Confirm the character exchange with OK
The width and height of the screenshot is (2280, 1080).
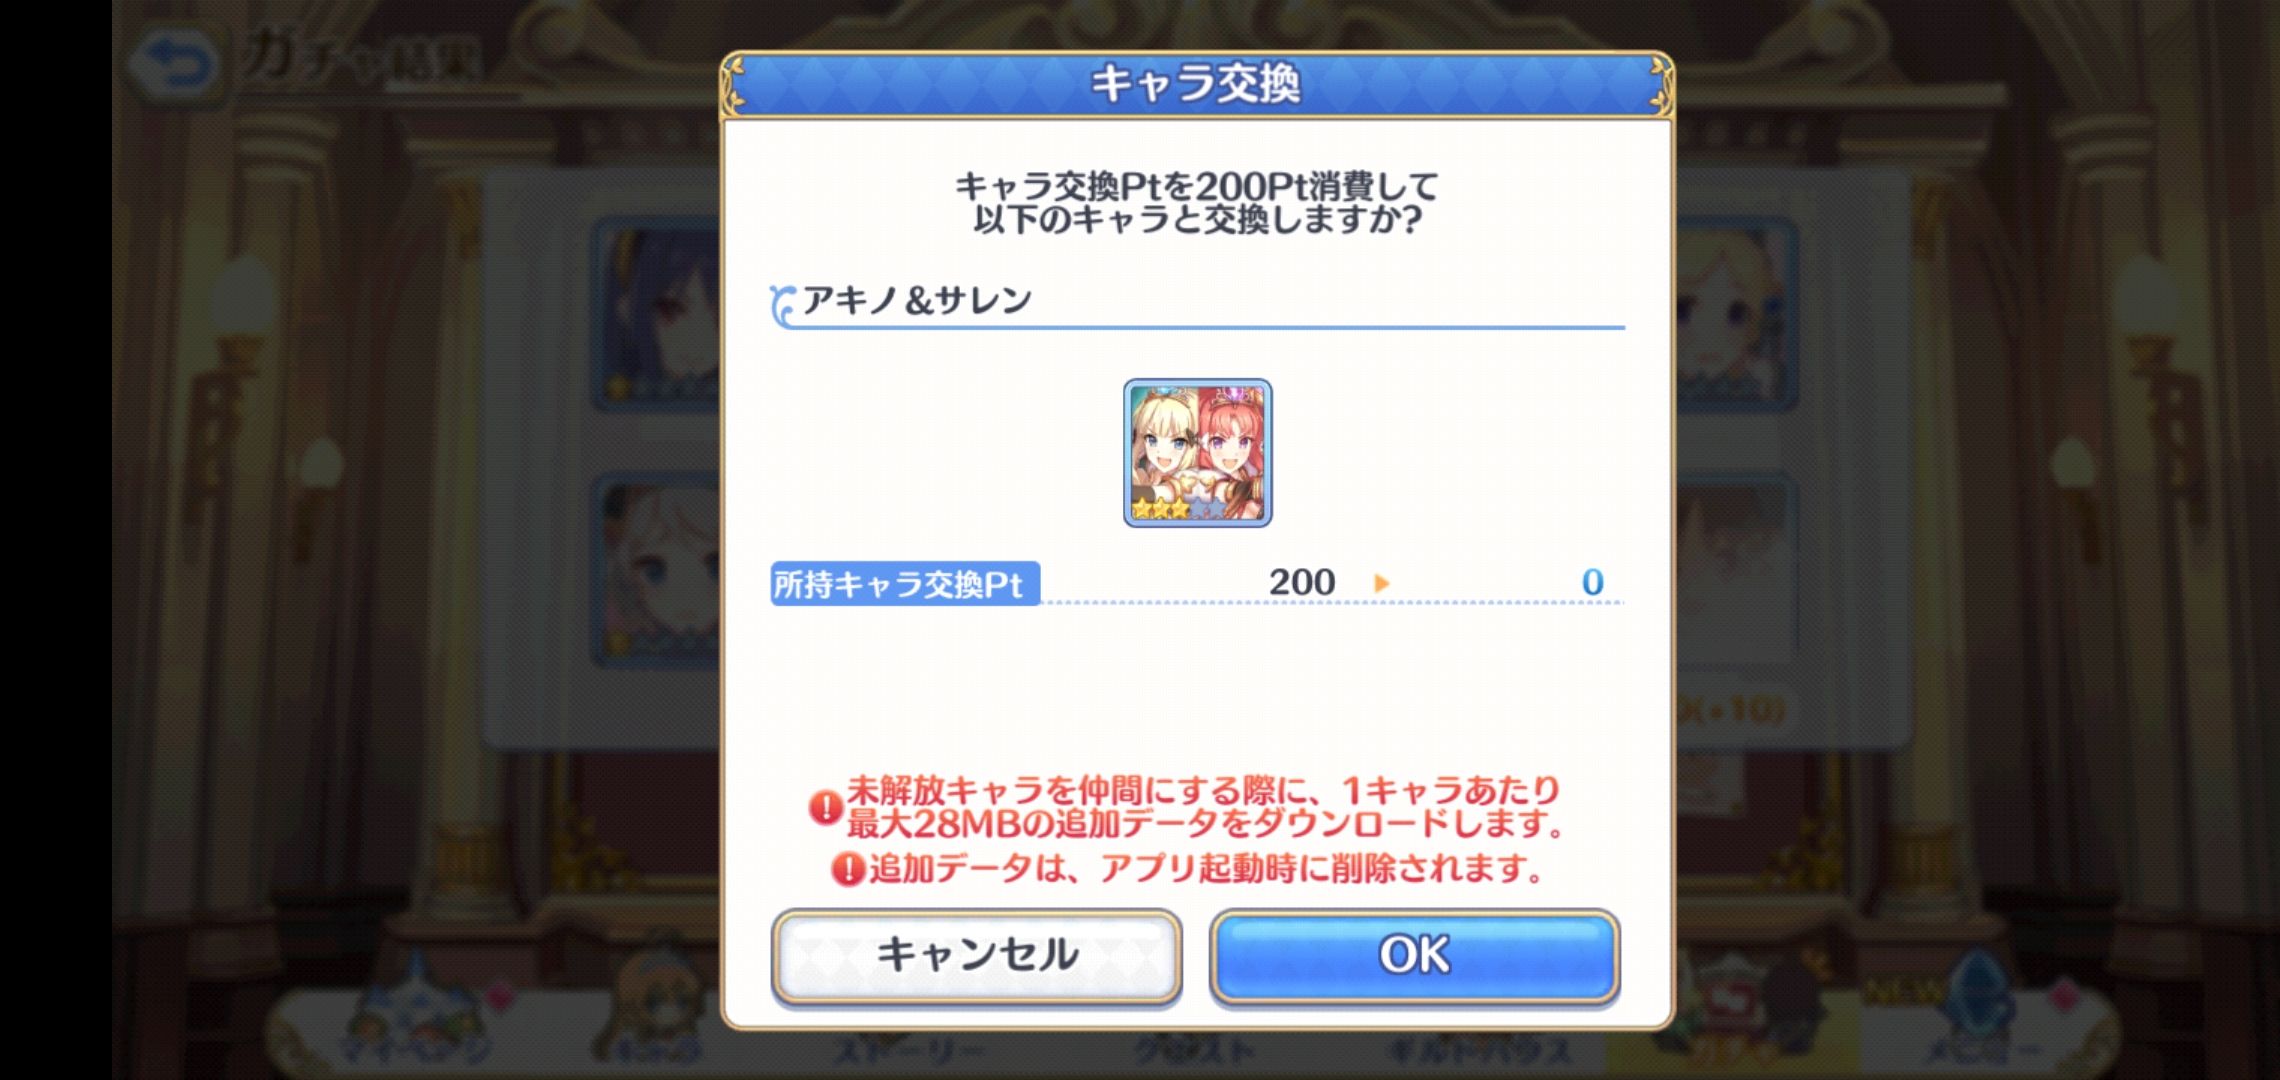(1414, 956)
